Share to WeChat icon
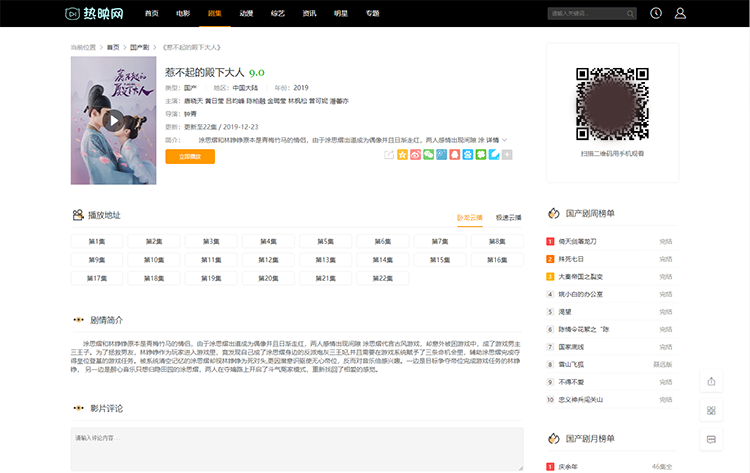 pos(429,154)
